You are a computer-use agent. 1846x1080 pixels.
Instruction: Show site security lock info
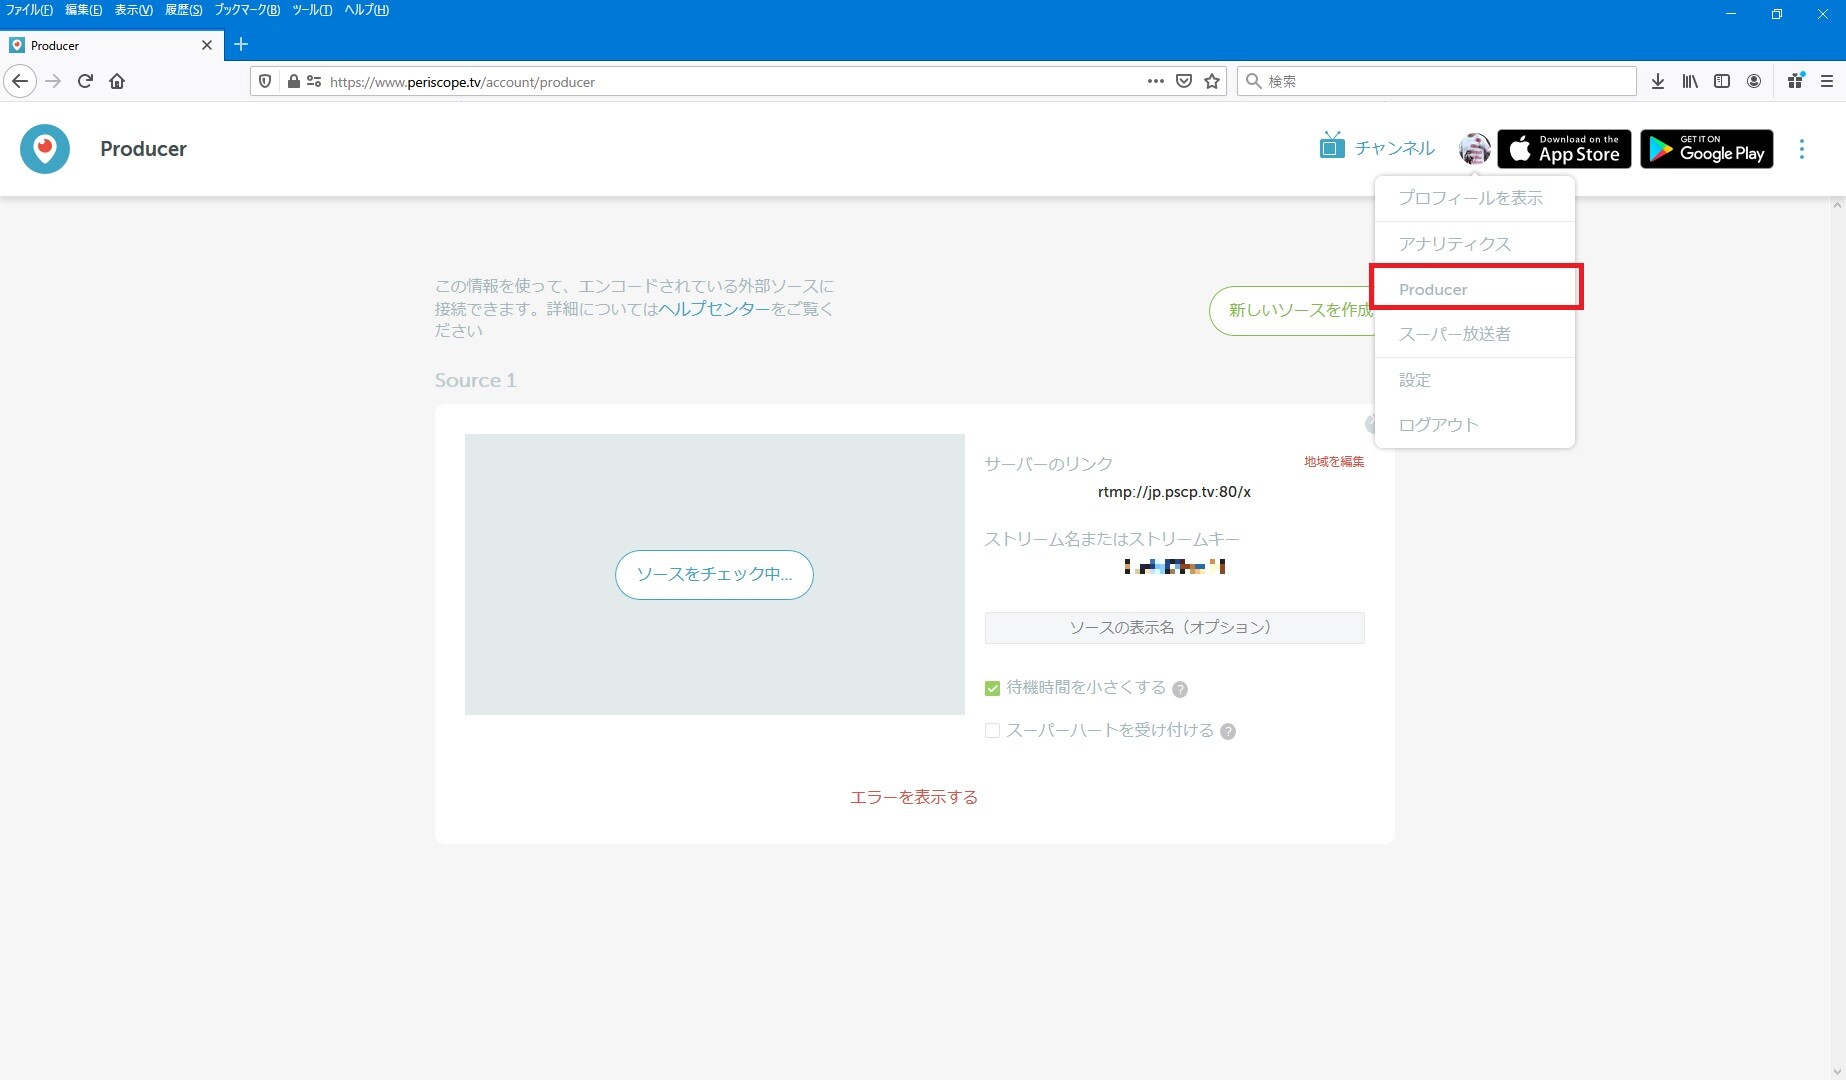click(293, 81)
